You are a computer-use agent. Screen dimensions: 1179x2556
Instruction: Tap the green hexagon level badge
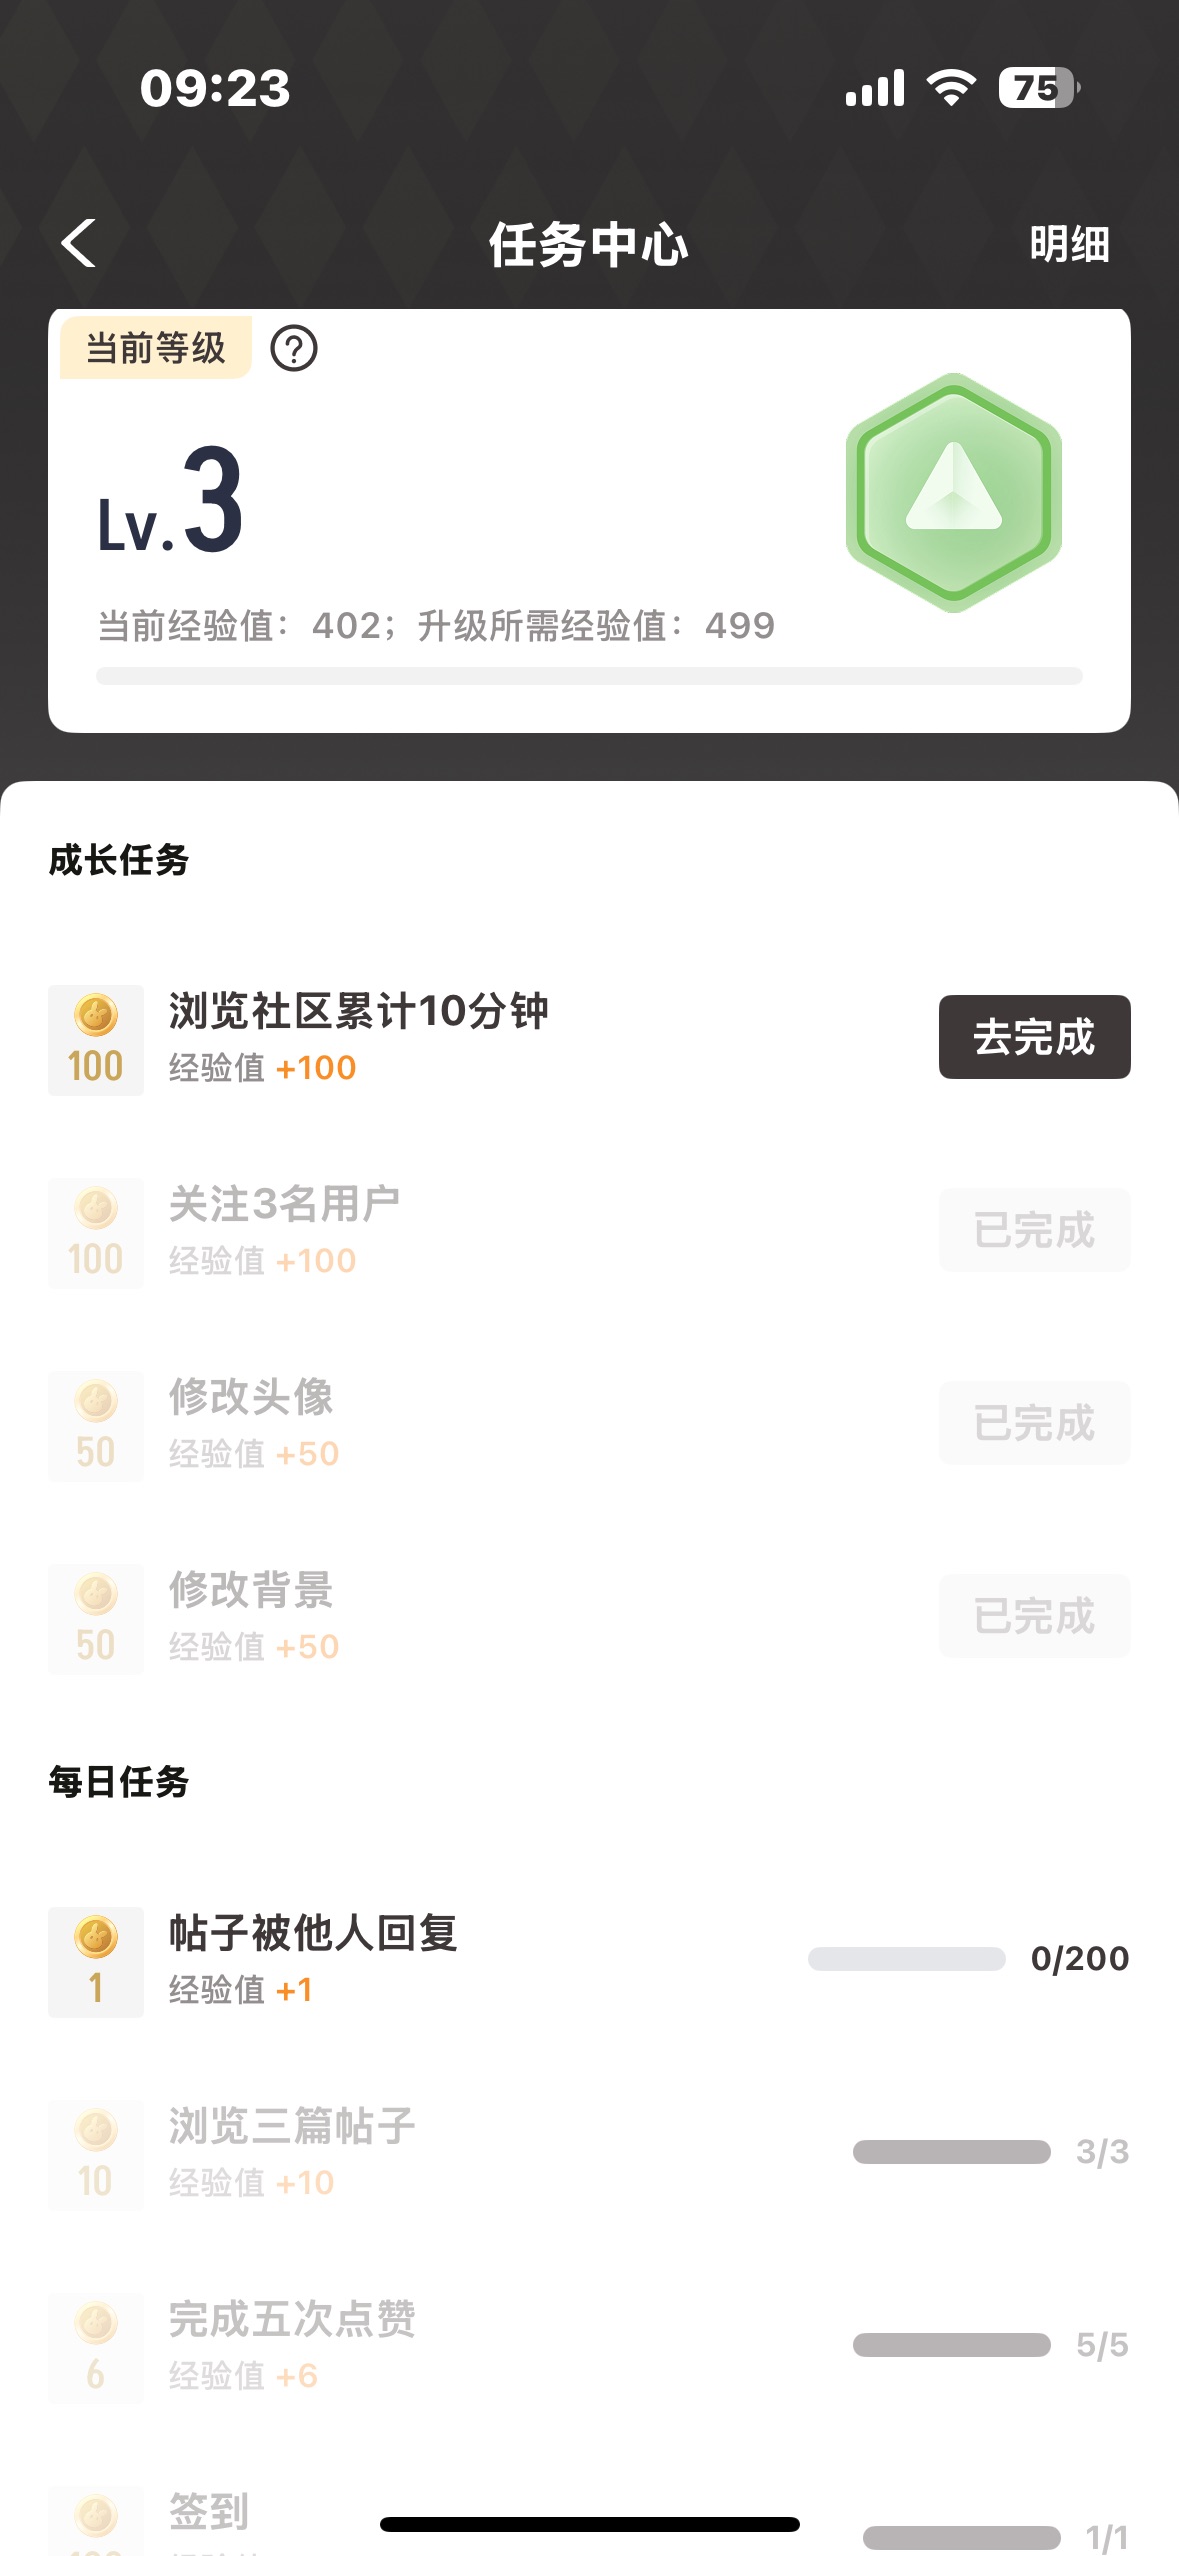[953, 492]
